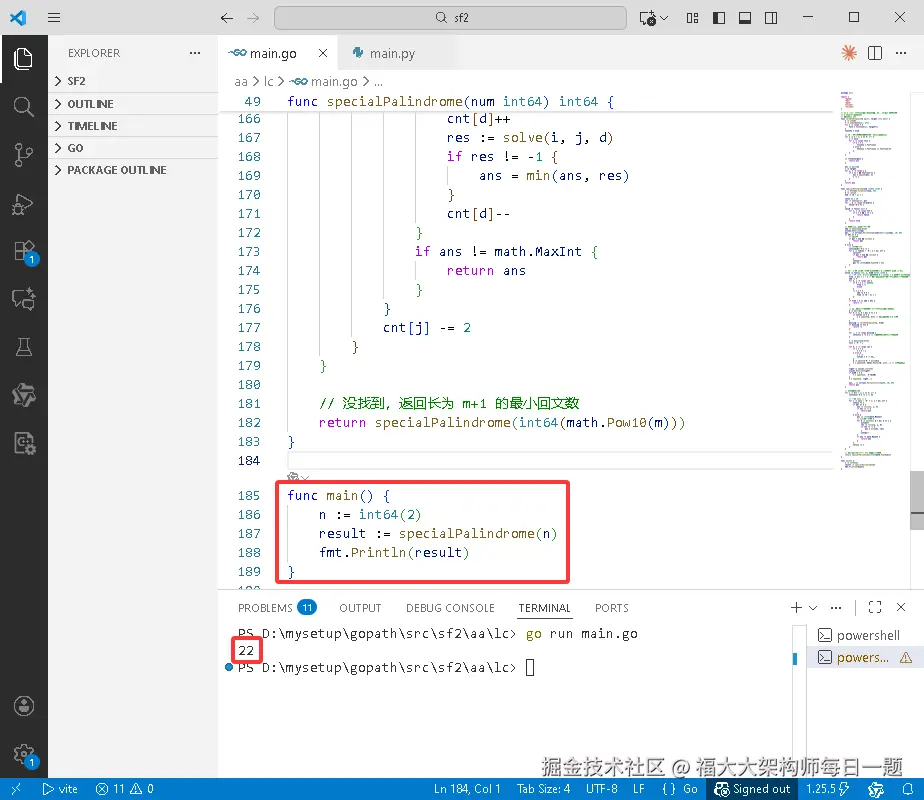The height and width of the screenshot is (800, 924).
Task: Open the Testing flask view
Action: click(x=23, y=347)
